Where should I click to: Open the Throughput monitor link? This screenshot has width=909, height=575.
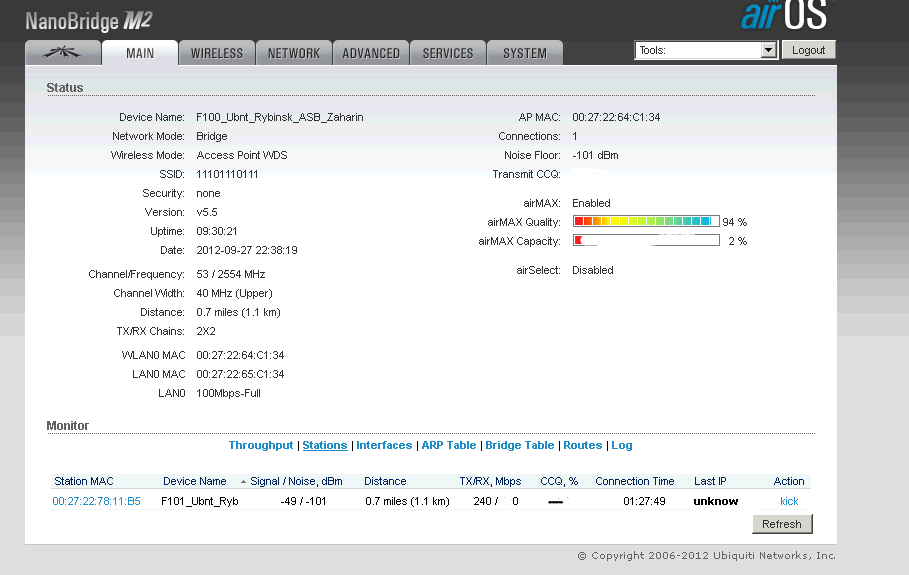click(261, 445)
